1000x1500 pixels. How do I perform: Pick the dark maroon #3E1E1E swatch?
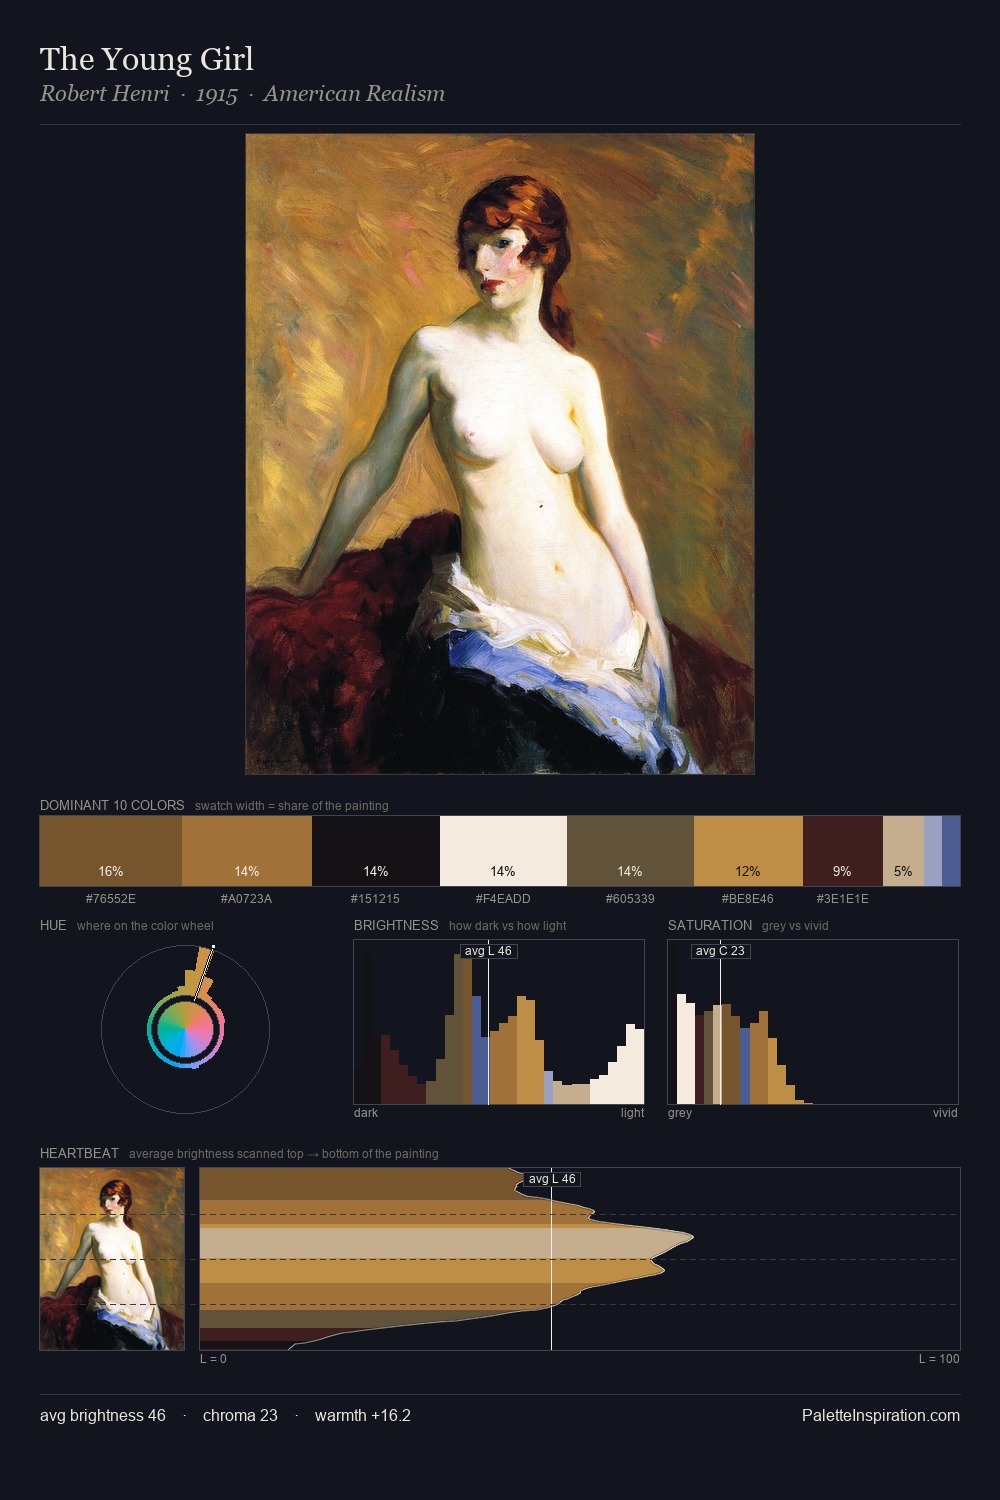click(843, 851)
